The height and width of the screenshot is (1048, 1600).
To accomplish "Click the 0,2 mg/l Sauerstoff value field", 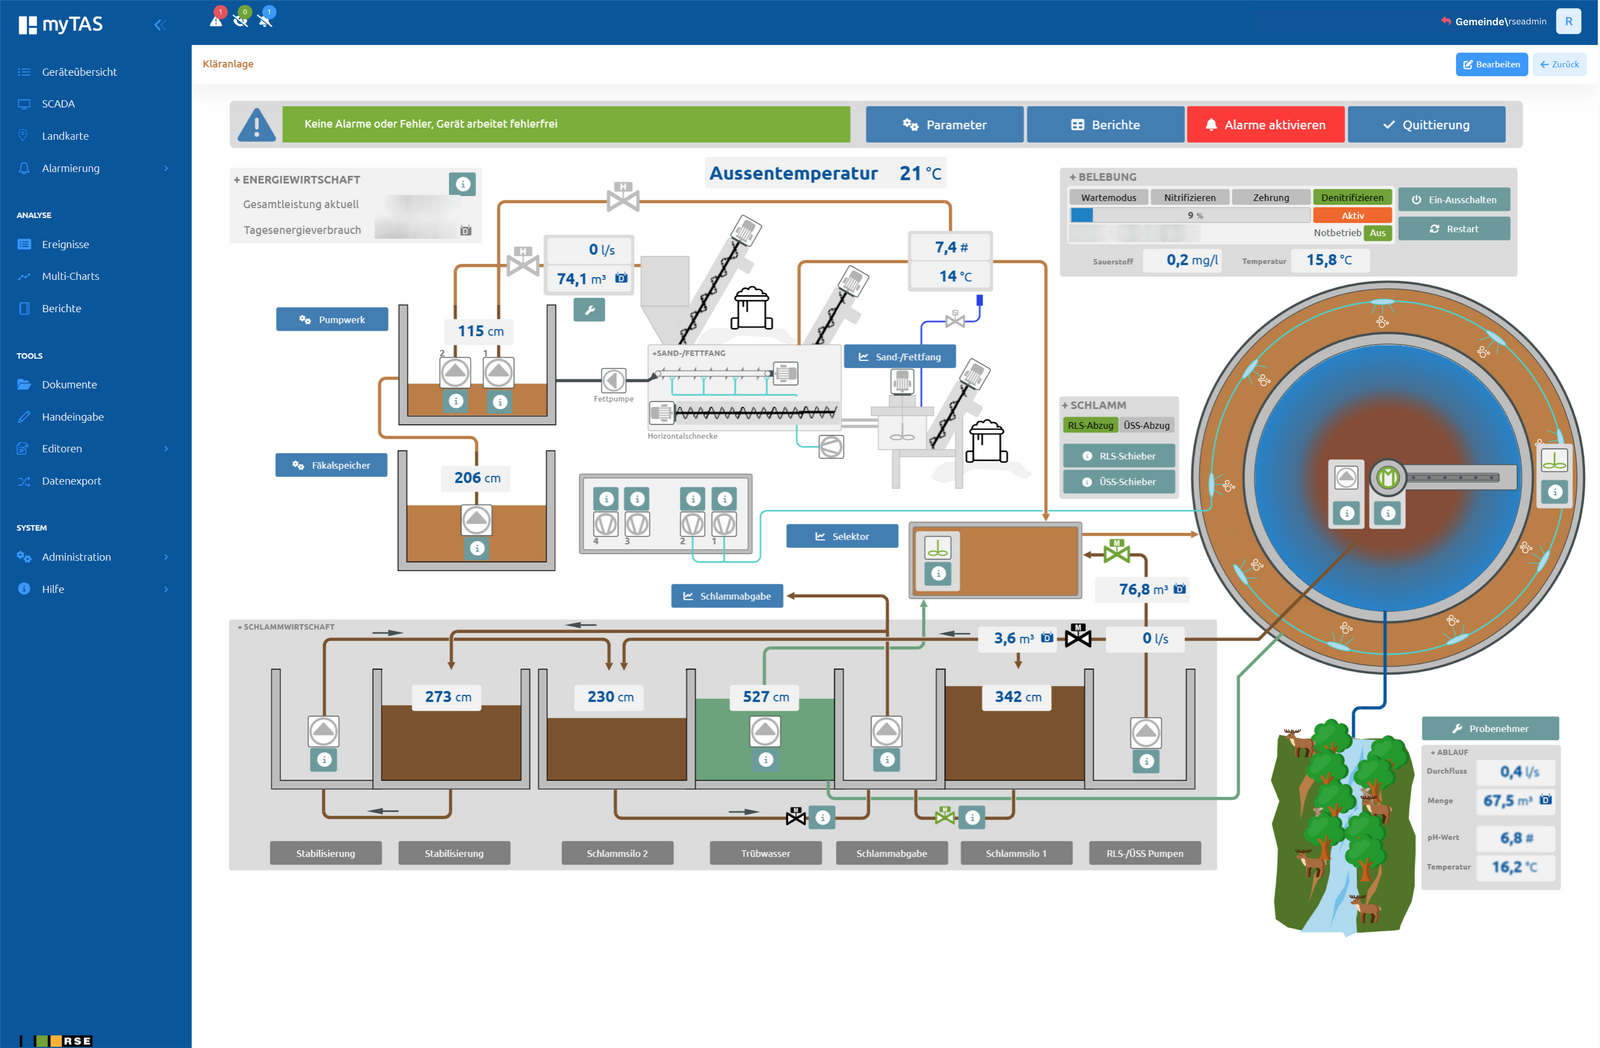I will click(1182, 260).
